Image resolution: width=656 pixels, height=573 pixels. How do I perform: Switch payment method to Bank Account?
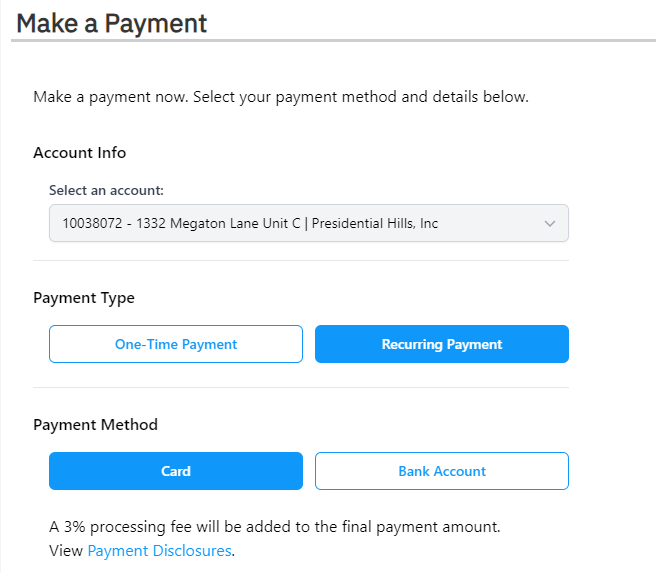(442, 471)
